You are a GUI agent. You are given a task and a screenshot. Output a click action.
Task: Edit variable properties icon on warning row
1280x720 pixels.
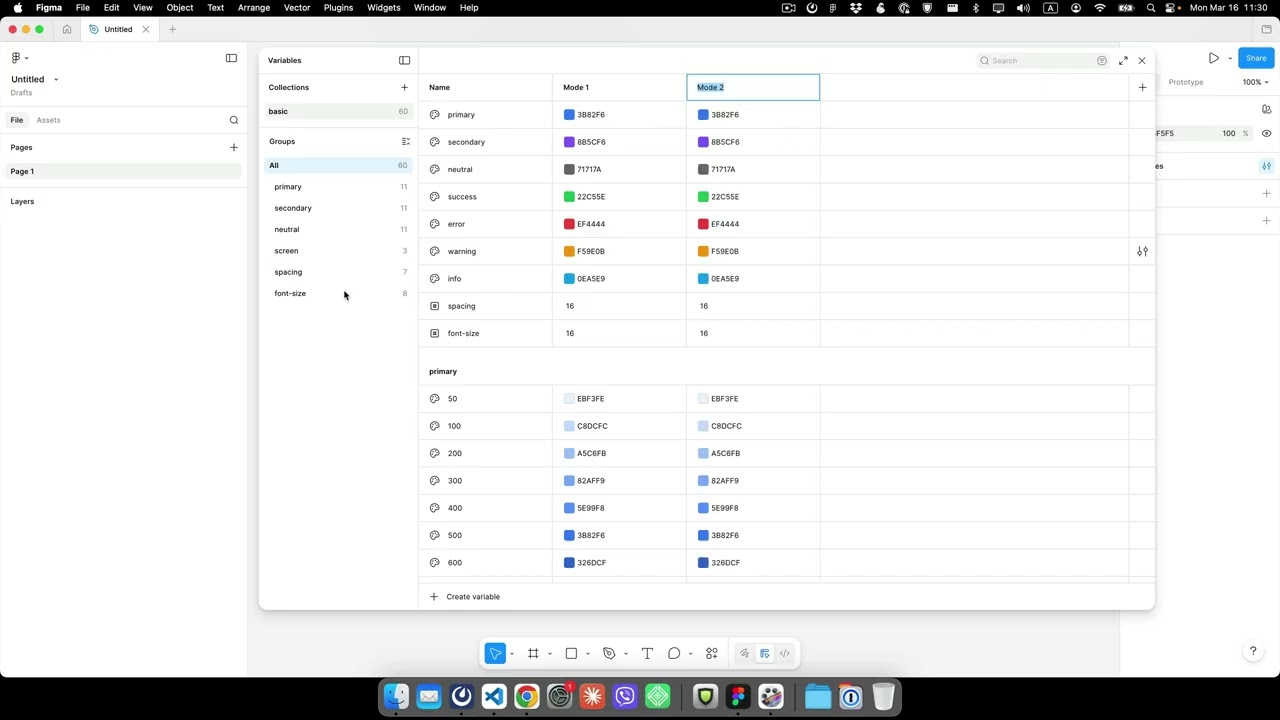(x=1142, y=251)
